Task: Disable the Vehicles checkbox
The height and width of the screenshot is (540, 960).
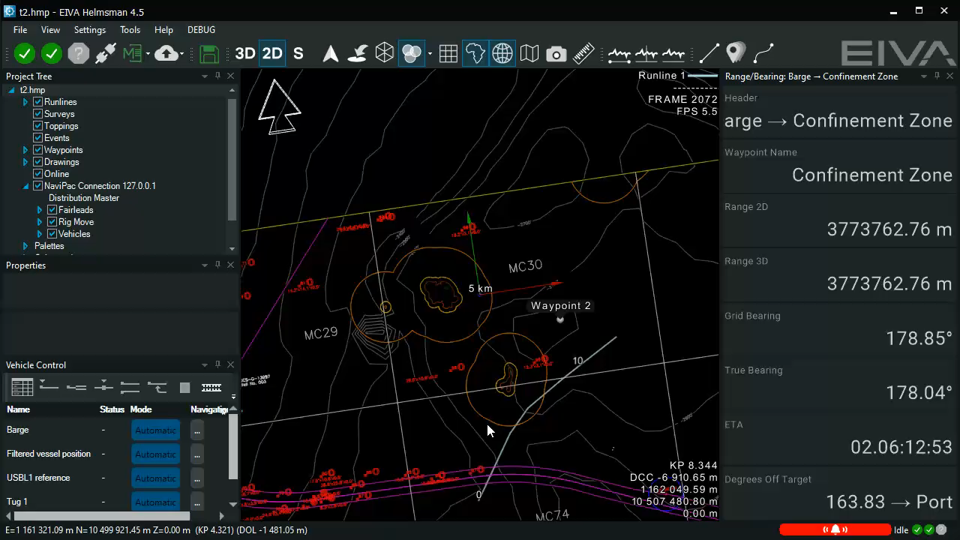Action: click(52, 234)
